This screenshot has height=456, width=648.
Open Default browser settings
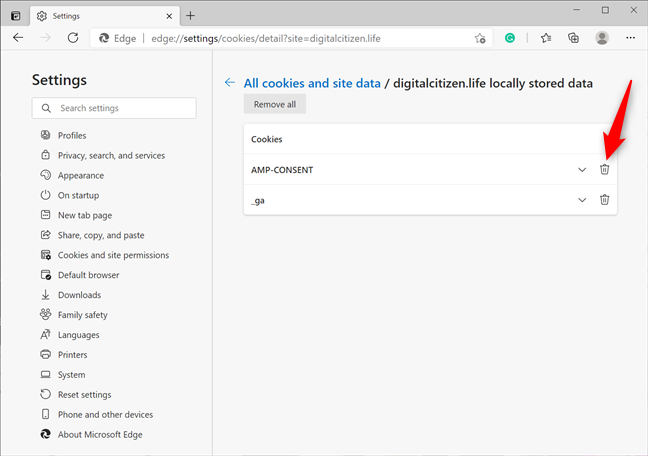tap(88, 275)
